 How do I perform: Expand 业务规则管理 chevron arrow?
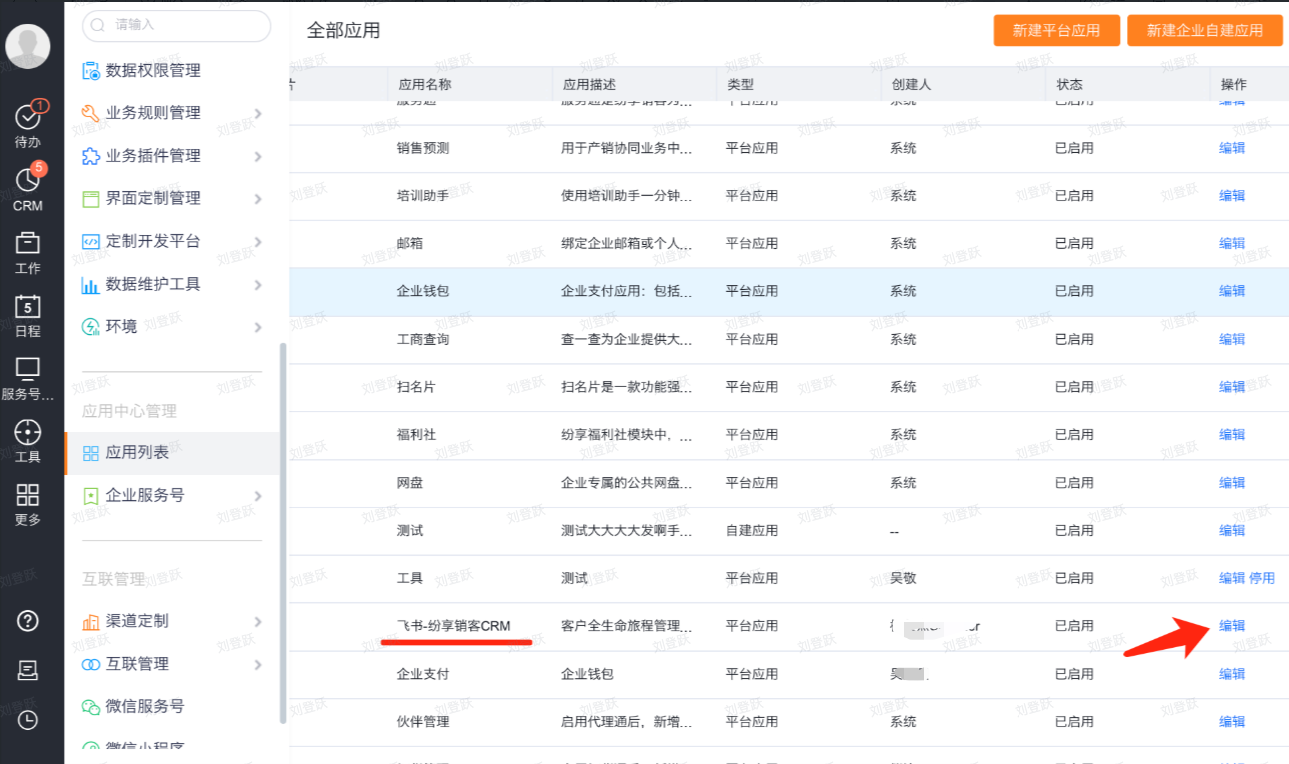click(258, 114)
